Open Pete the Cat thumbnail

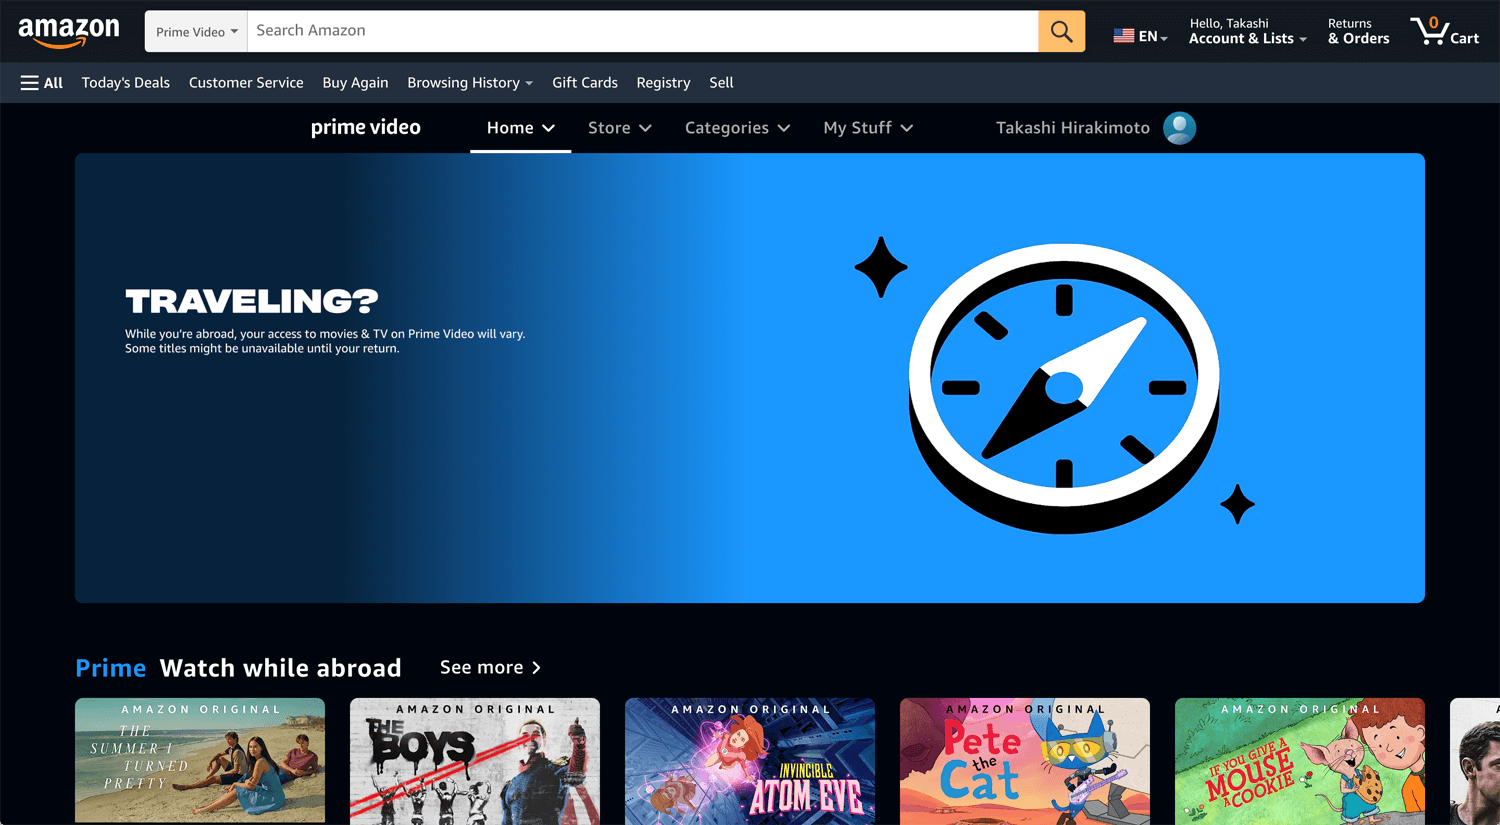(x=1025, y=760)
